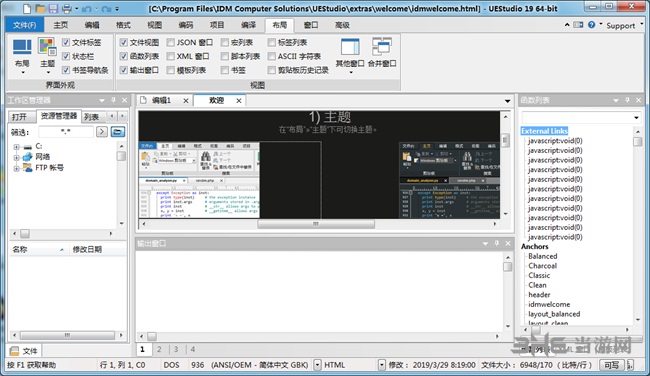This screenshot has height=376, width=650.
Task: Pin the 函数列表 panel
Action: tap(627, 100)
